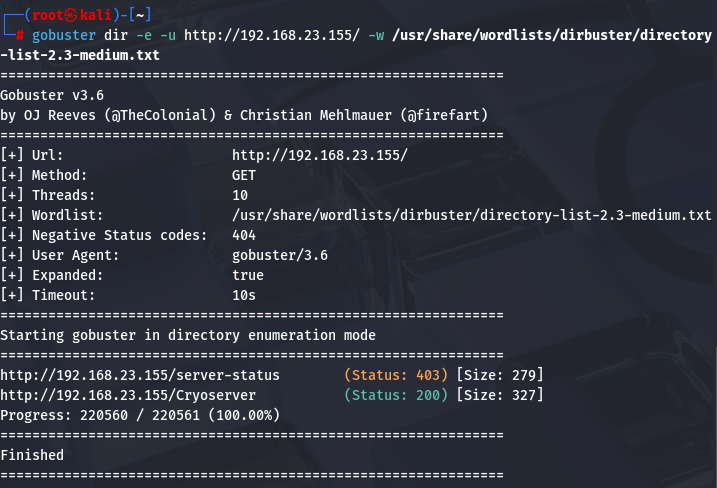The width and height of the screenshot is (717, 488).
Task: Click the '[+] Negative Status codes:' label
Action: point(104,236)
